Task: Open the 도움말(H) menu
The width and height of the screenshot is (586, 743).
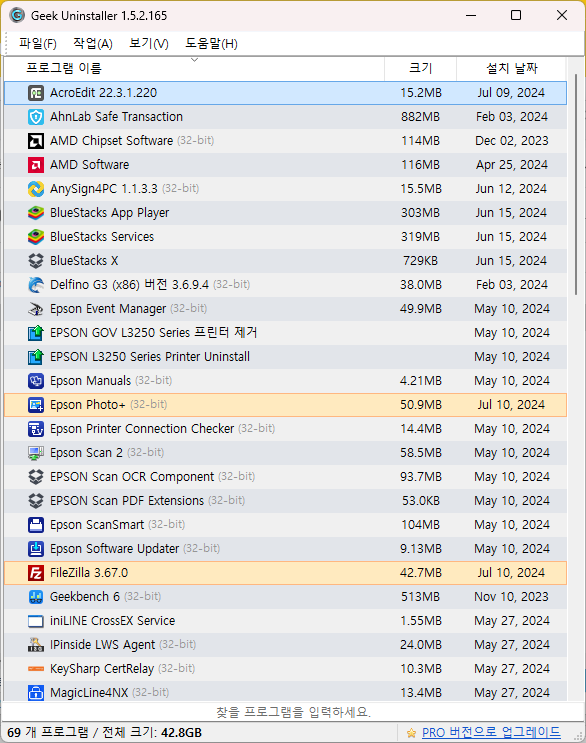Action: (211, 44)
